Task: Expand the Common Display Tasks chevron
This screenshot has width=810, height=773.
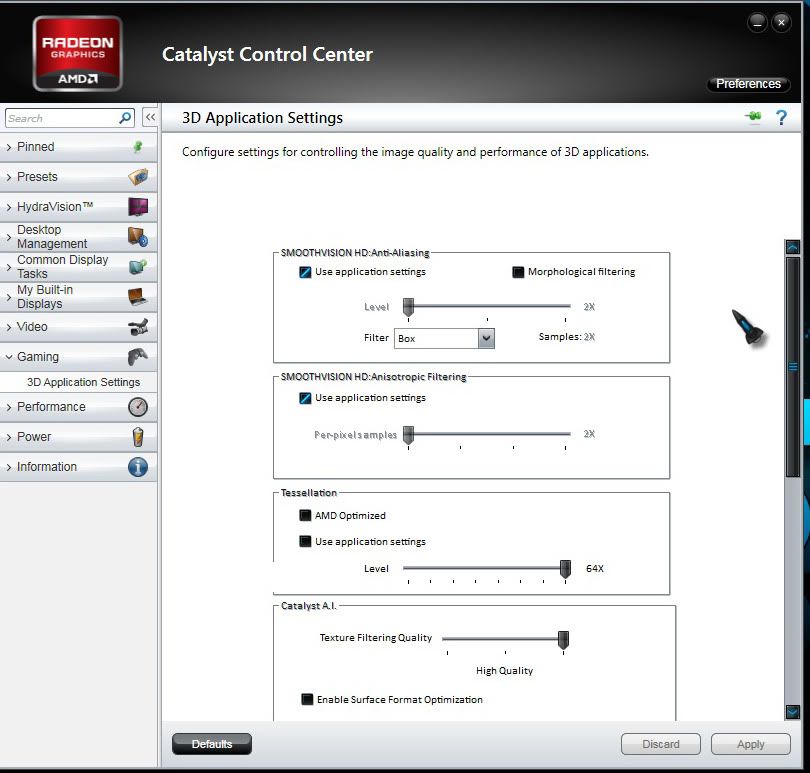Action: pos(9,267)
